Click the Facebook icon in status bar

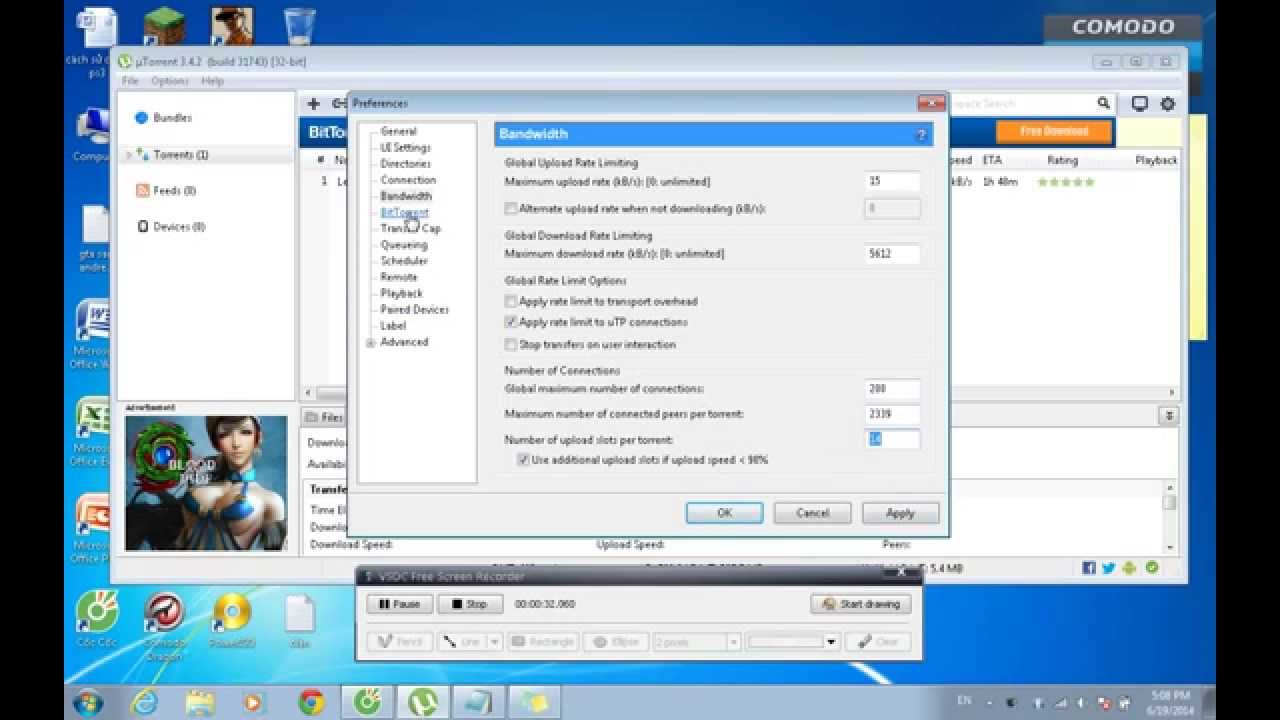[1089, 568]
